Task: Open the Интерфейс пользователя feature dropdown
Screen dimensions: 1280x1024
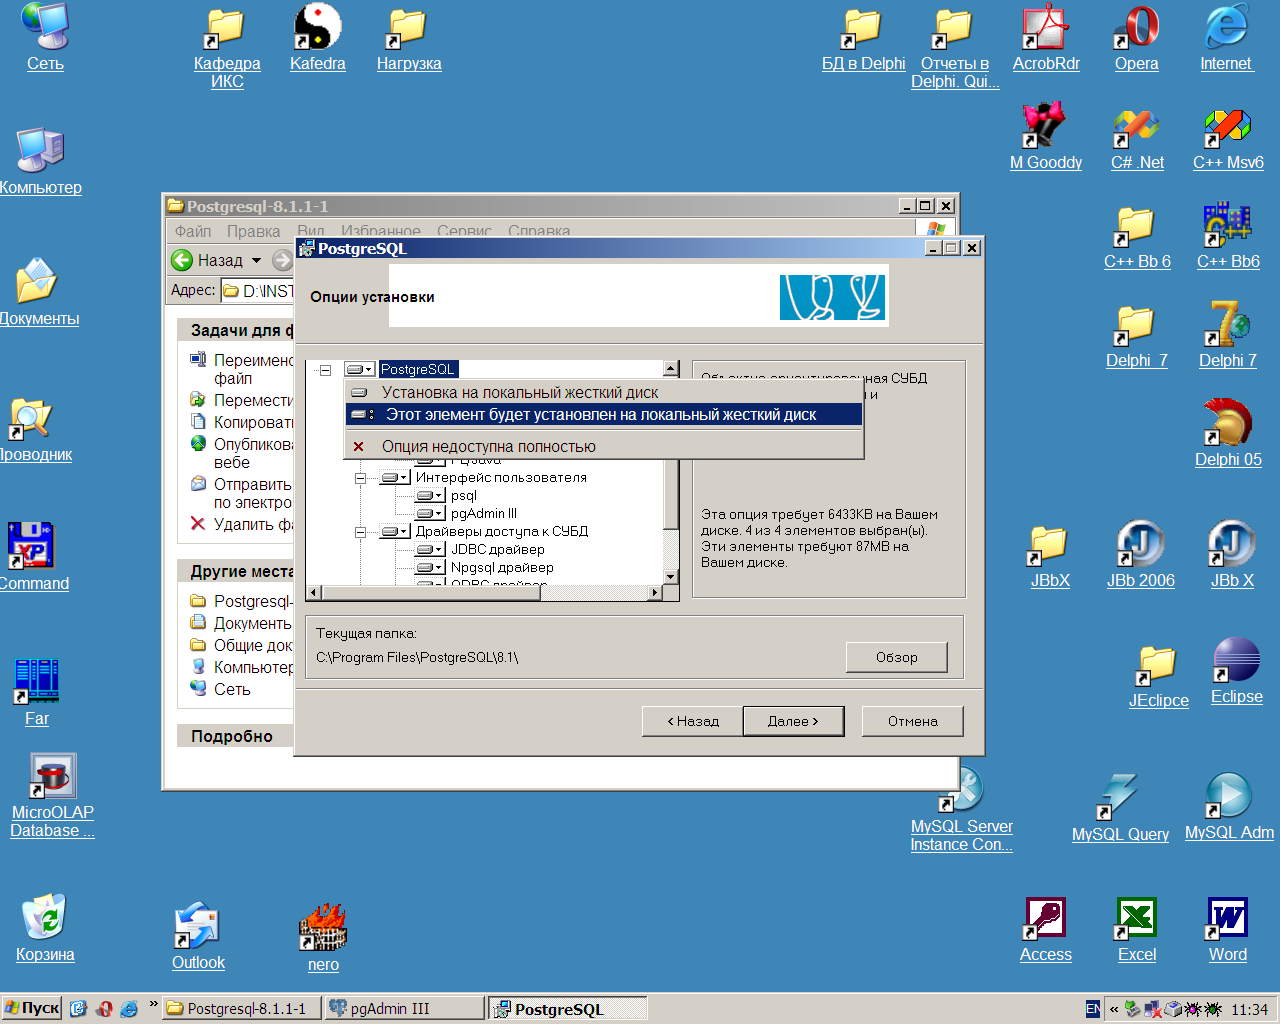Action: [x=395, y=478]
